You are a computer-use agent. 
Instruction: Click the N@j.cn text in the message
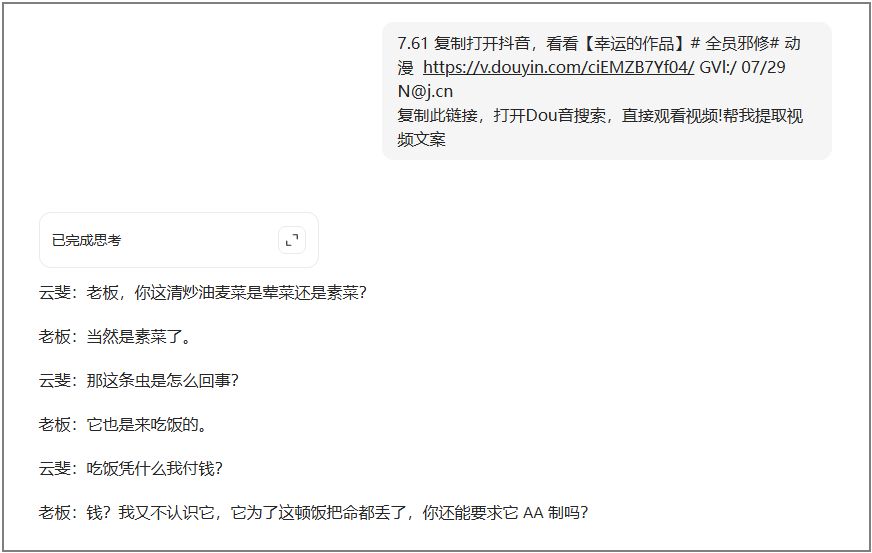pos(425,91)
